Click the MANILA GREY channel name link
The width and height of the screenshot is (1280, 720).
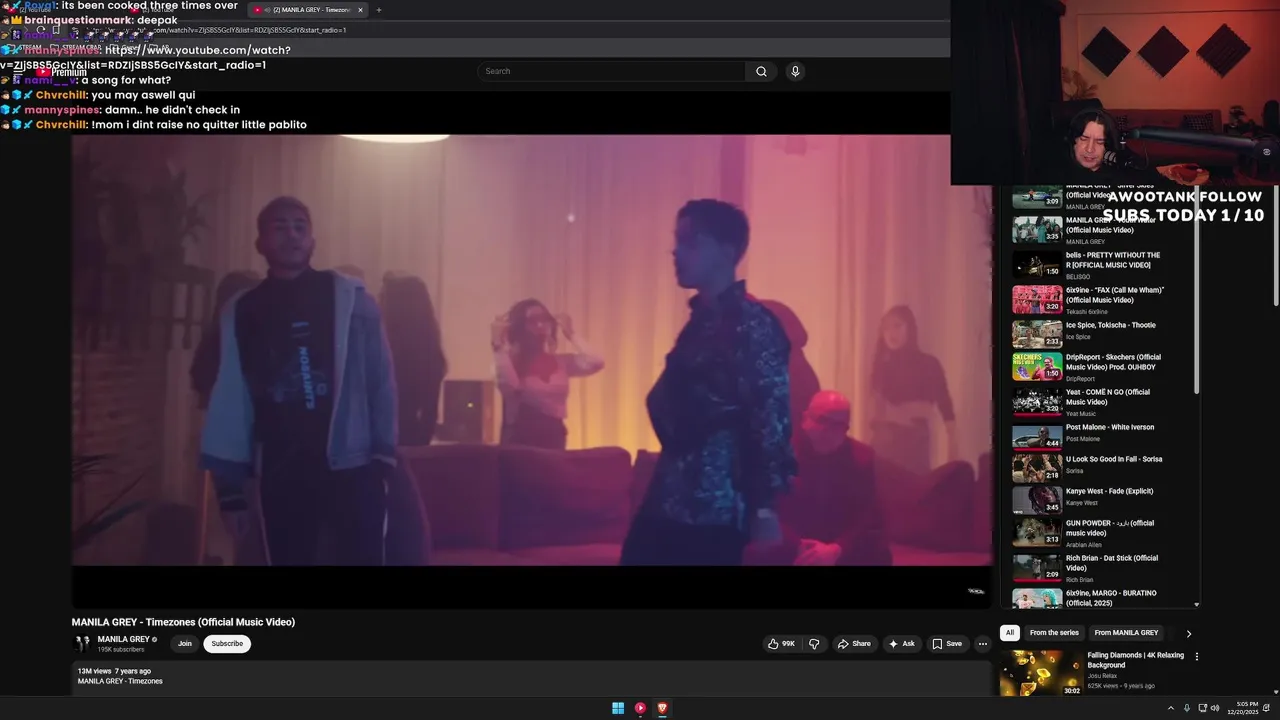coord(123,639)
